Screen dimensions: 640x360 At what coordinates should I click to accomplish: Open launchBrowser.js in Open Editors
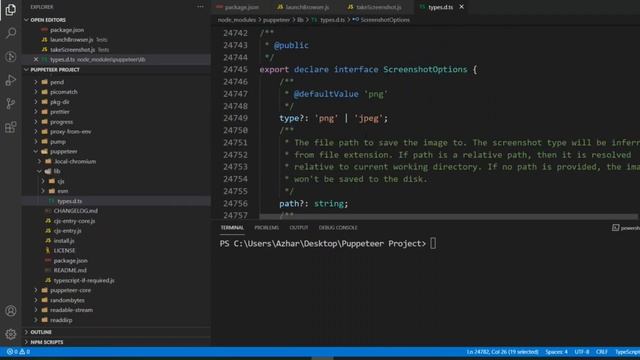coord(71,40)
